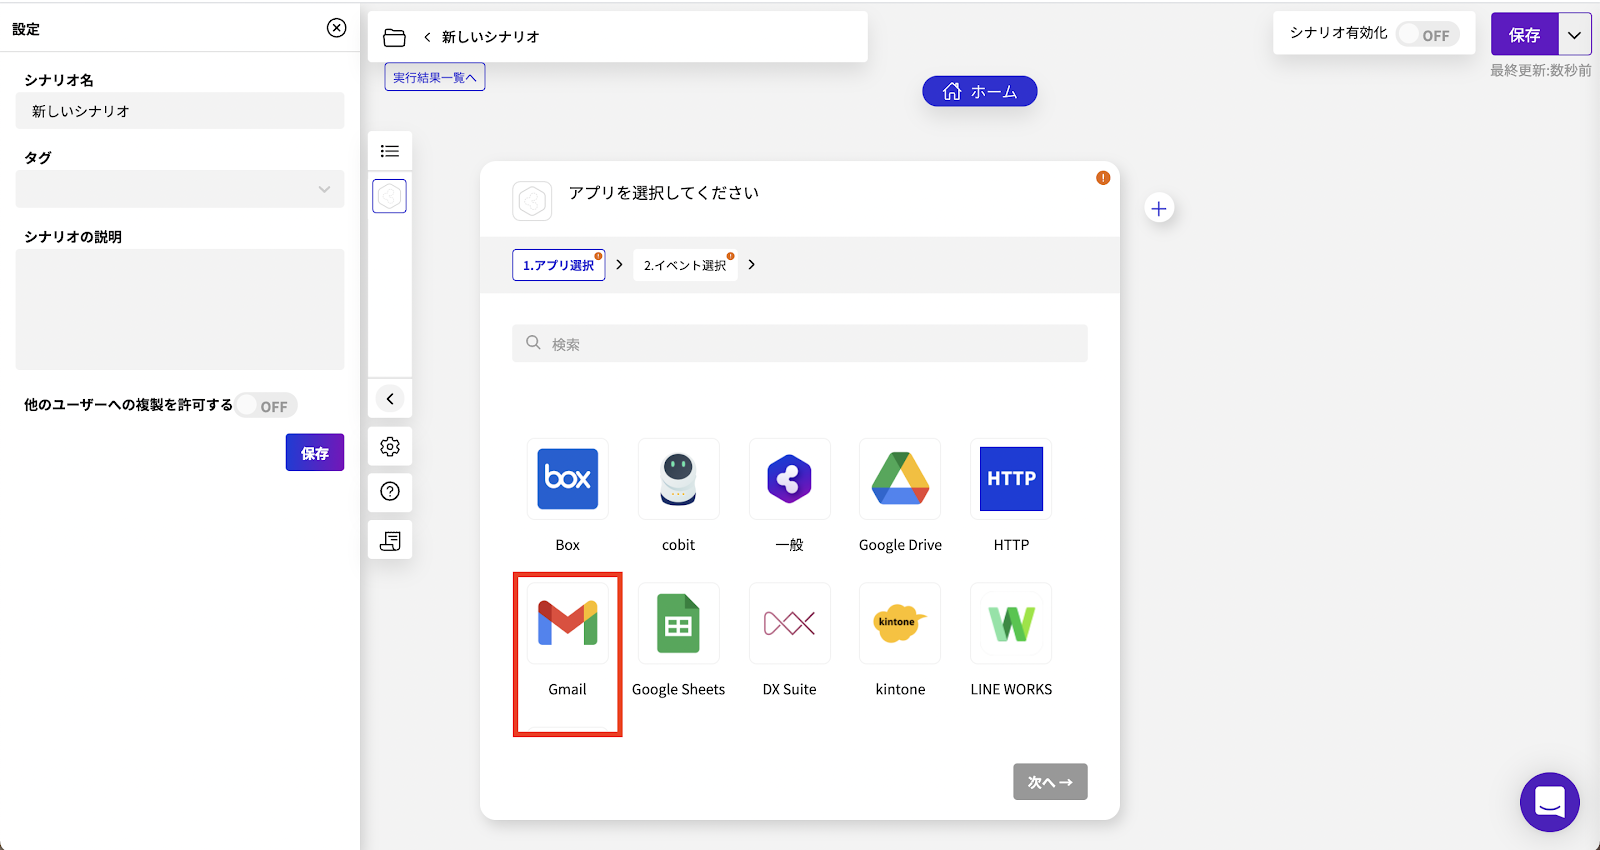This screenshot has height=850, width=1600.
Task: Select the 一般 general app icon
Action: (x=789, y=479)
